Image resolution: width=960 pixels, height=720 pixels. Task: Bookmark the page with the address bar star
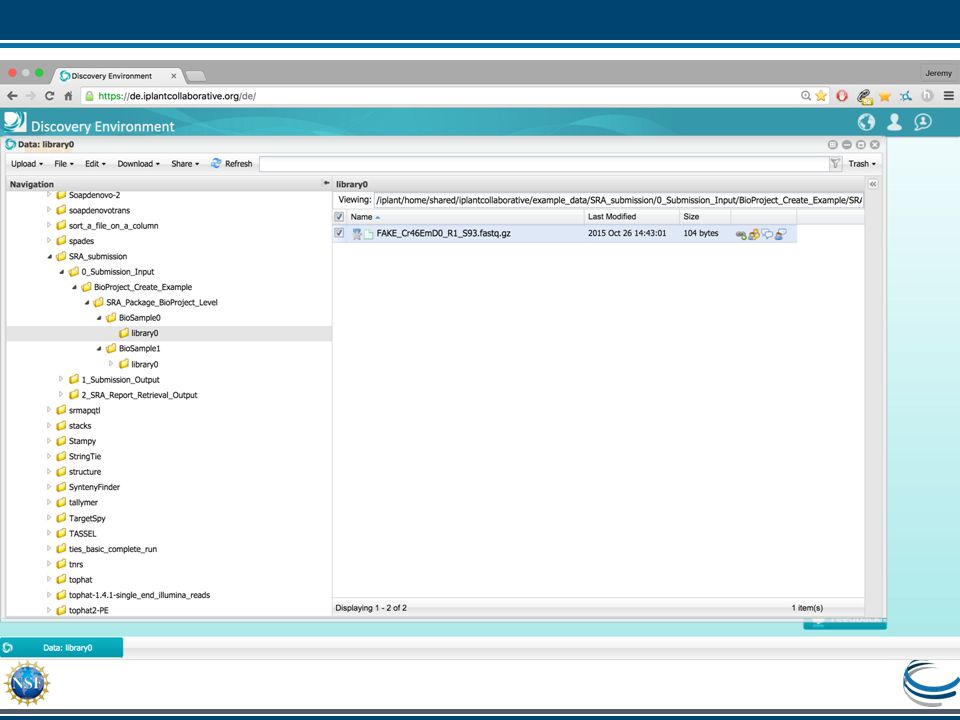[x=821, y=96]
